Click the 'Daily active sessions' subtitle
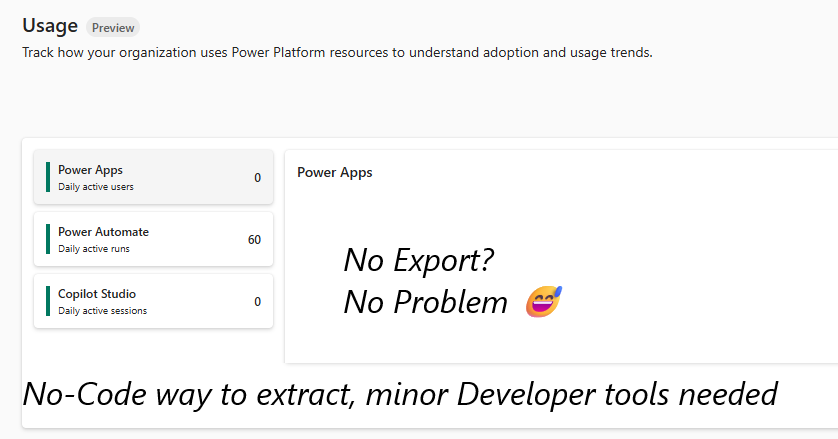This screenshot has height=439, width=838. pos(103,311)
